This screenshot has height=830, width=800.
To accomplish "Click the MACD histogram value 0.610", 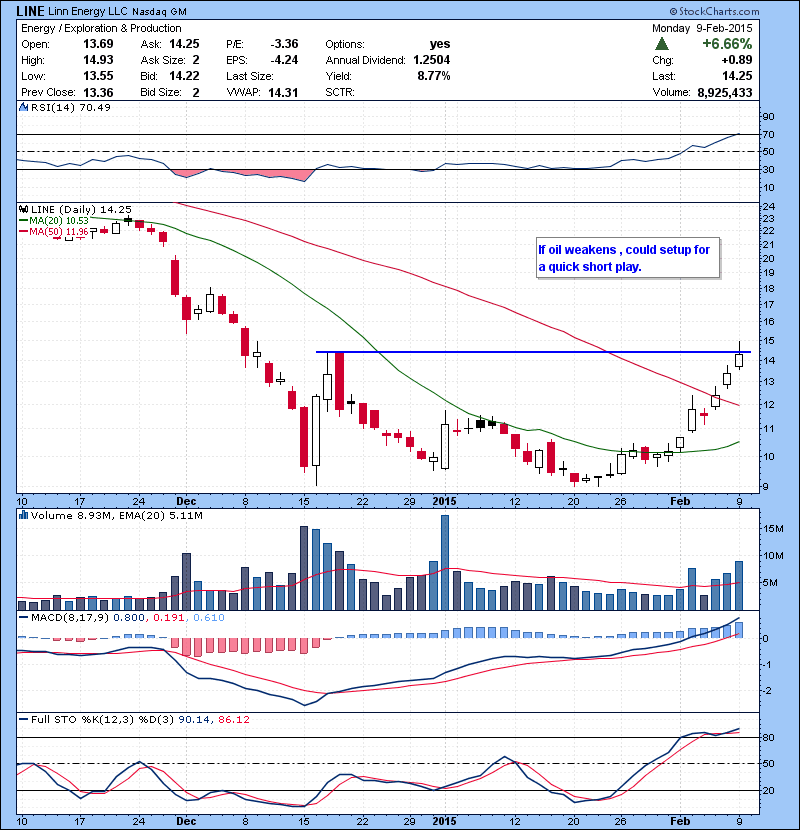I will coord(209,618).
